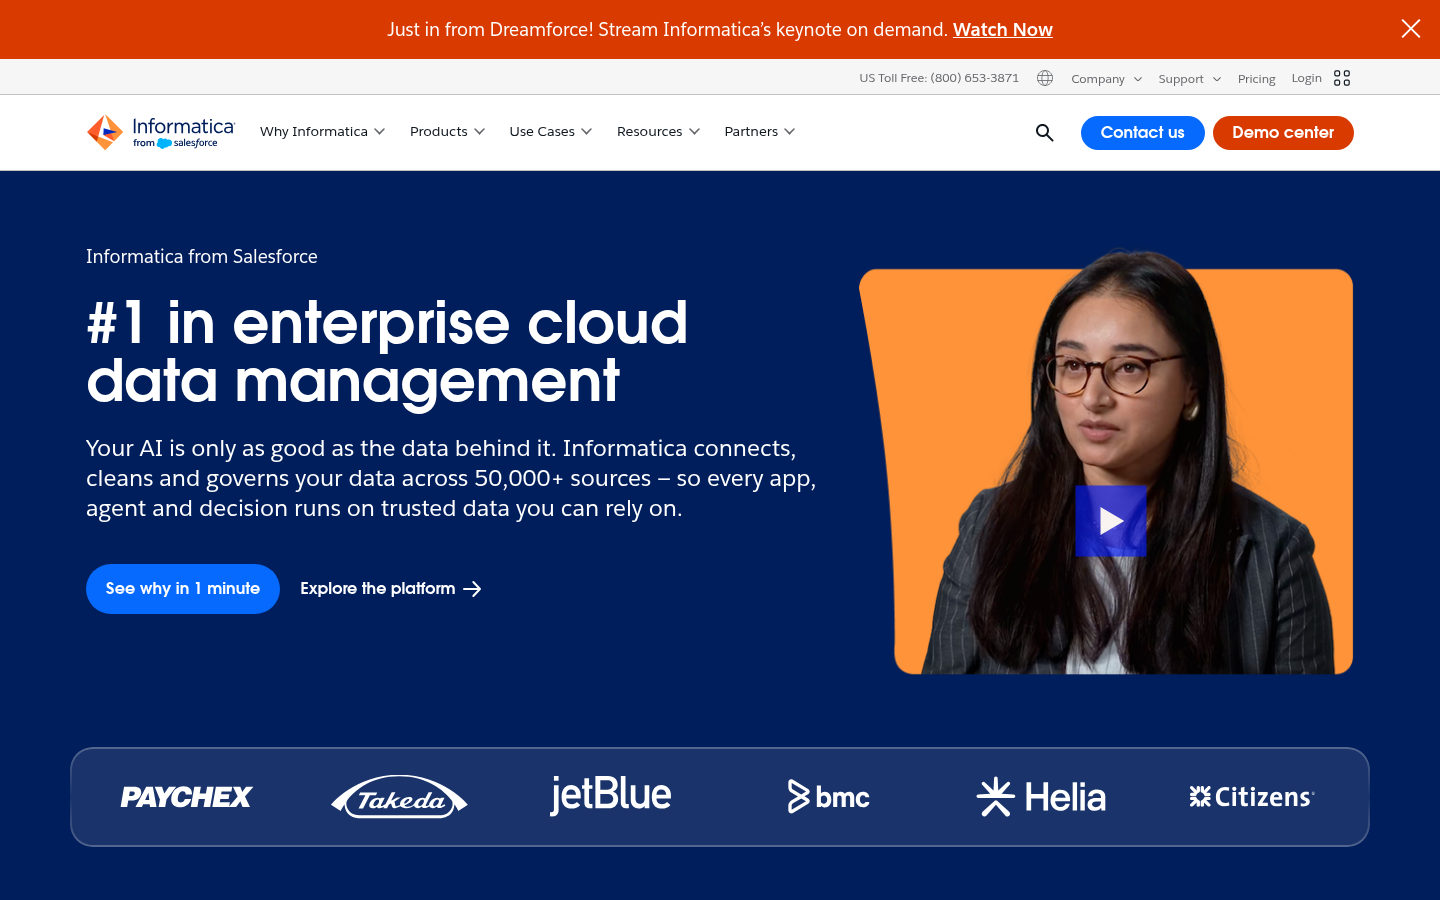Expand the Support dropdown
Viewport: 1440px width, 900px height.
pyautogui.click(x=1189, y=79)
